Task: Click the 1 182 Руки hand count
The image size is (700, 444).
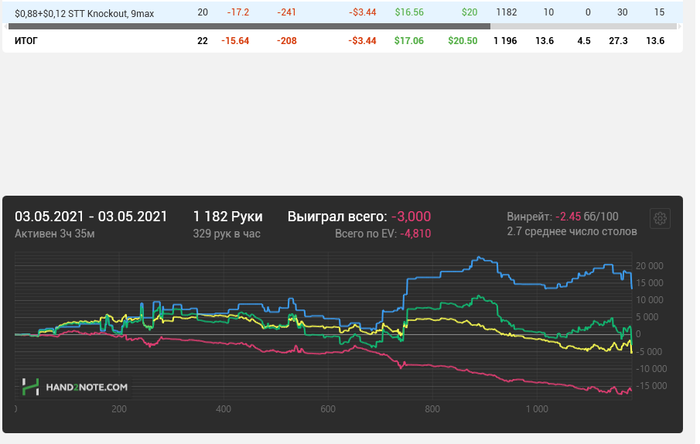Action: (x=228, y=216)
